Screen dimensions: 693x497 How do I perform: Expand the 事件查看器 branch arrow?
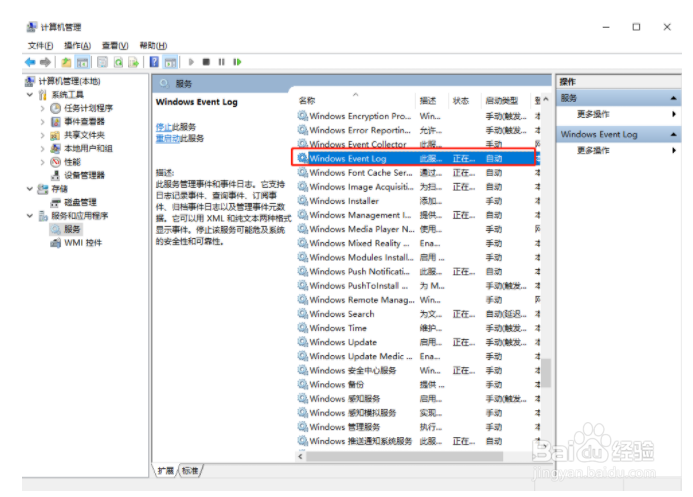coord(43,121)
